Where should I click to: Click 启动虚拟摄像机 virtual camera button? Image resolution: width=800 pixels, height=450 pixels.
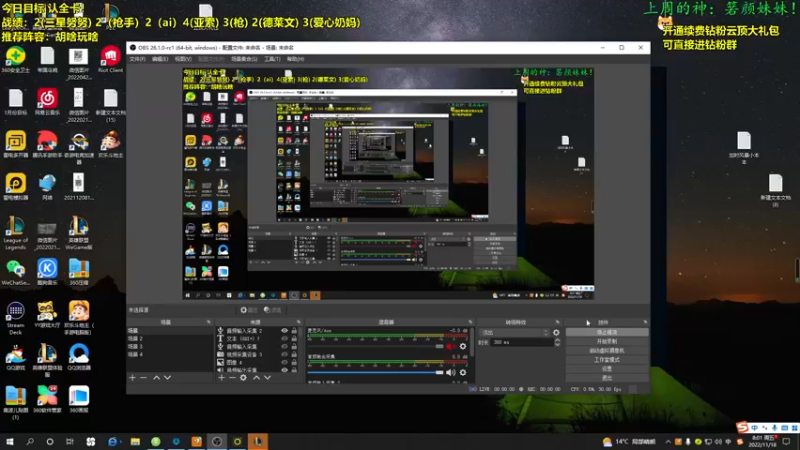607,351
